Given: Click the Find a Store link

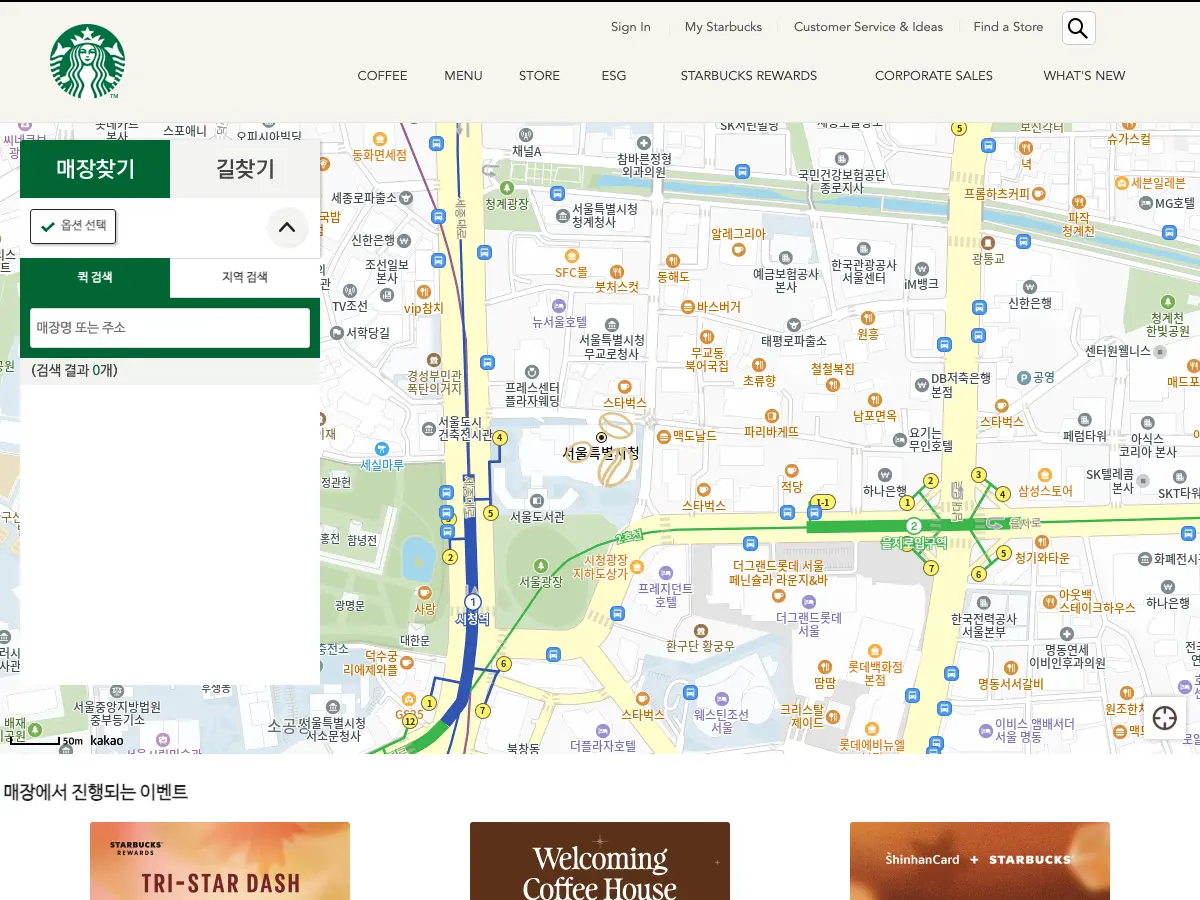Looking at the screenshot, I should tap(1008, 27).
